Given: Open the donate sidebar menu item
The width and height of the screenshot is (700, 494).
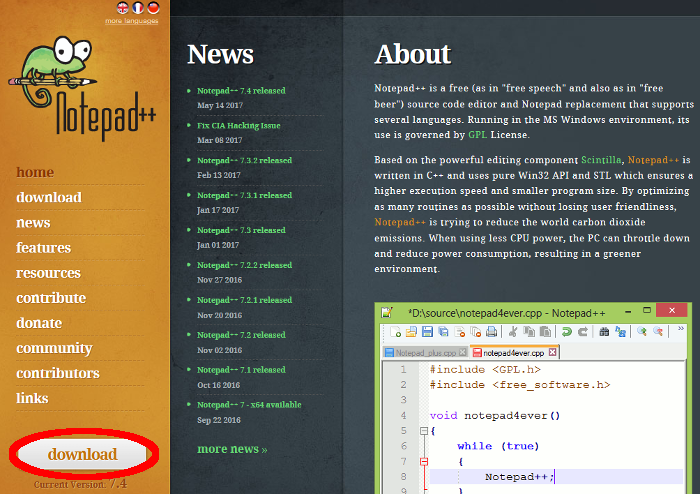Looking at the screenshot, I should pos(39,323).
